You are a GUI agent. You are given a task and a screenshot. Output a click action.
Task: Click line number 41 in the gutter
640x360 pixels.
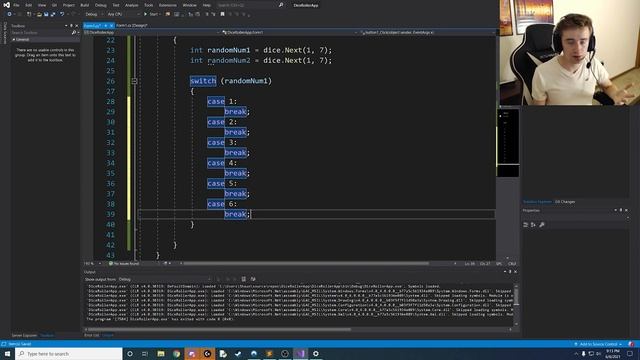click(x=110, y=235)
